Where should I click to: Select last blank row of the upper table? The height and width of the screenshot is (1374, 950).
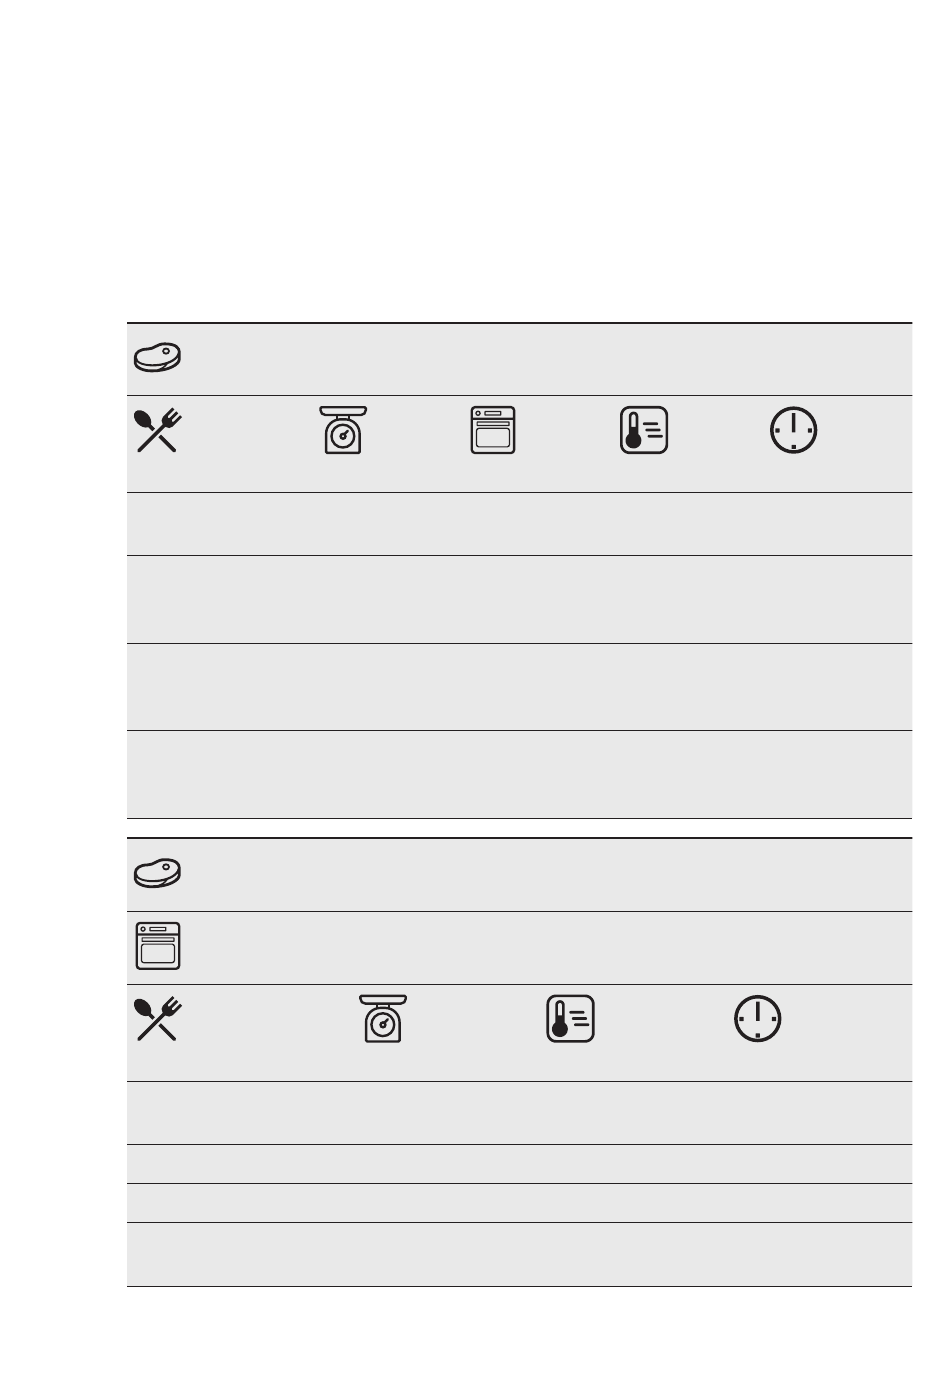(519, 775)
